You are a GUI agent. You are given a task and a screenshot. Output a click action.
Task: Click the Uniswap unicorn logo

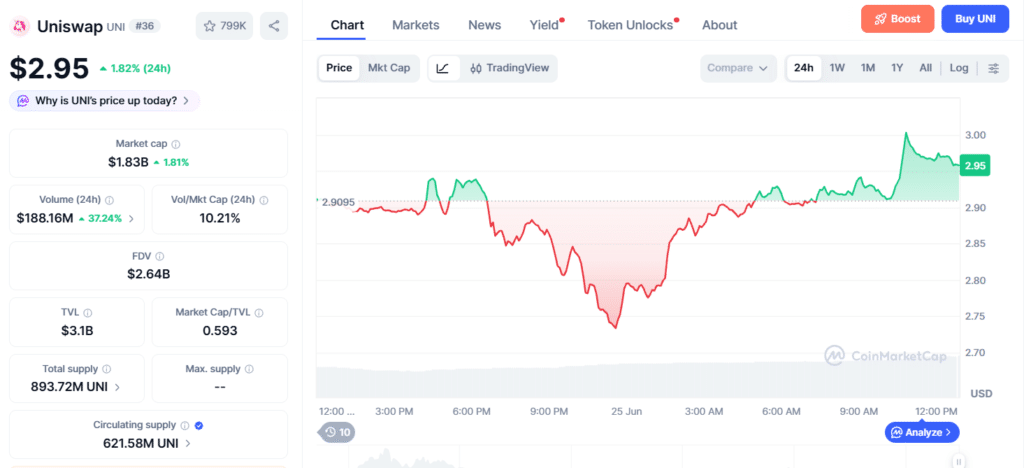[x=21, y=26]
